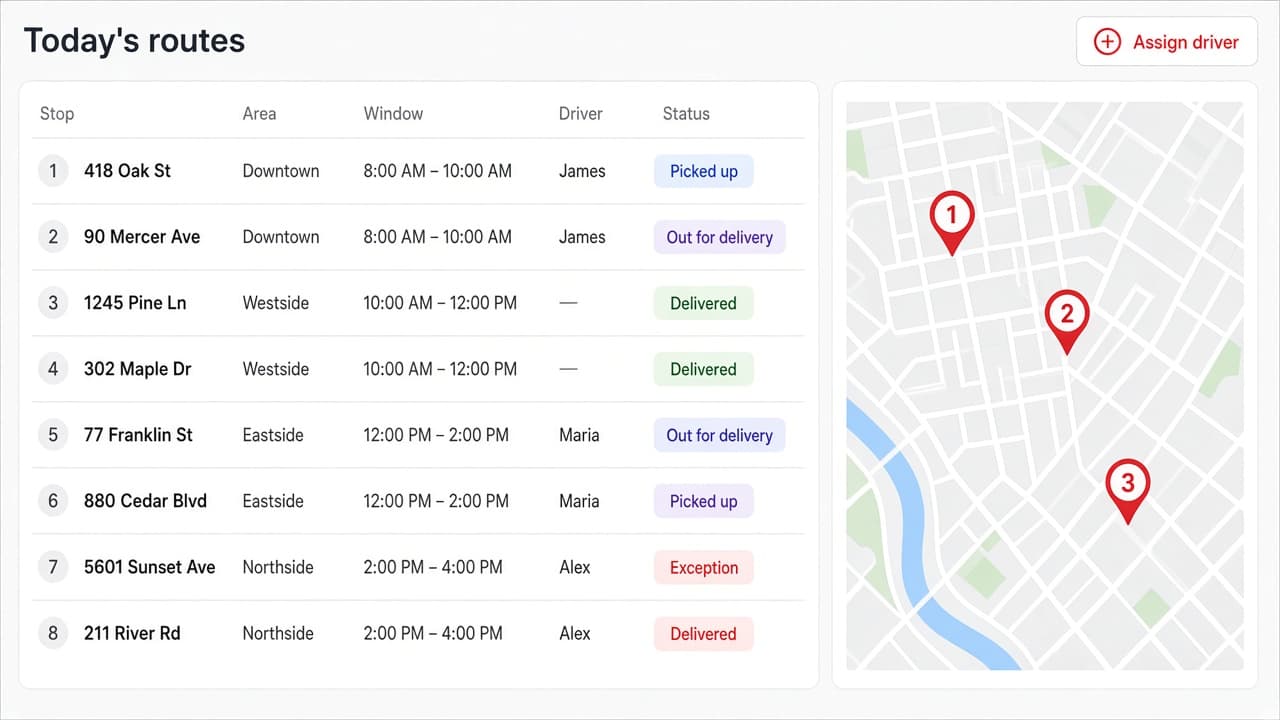Click Out for delivery status for 90 Mercer Ave
Viewport: 1280px width, 720px height.
click(x=720, y=237)
